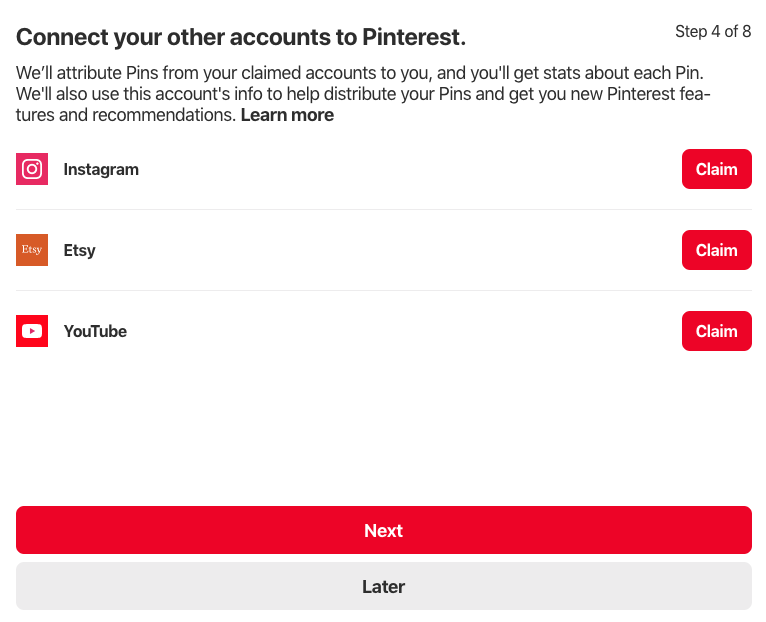Click the Instagram camera logo icon
Viewport: 766px width, 622px height.
[32, 169]
